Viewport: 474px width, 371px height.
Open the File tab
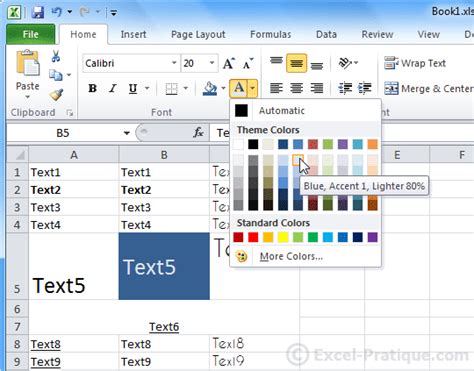pyautogui.click(x=31, y=34)
